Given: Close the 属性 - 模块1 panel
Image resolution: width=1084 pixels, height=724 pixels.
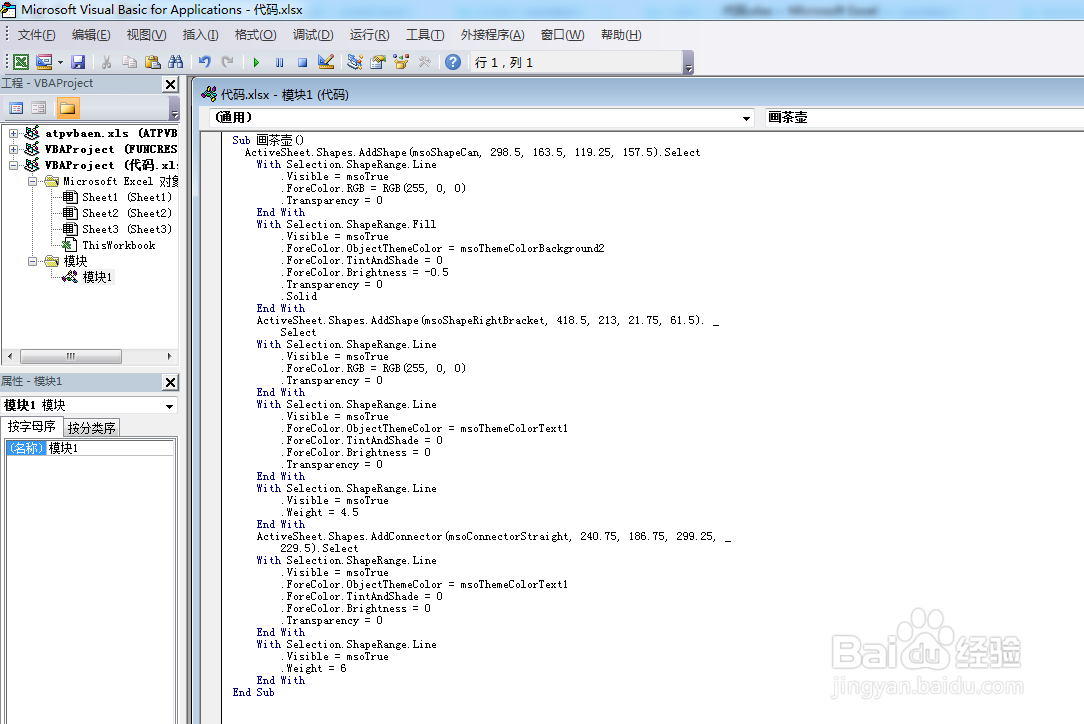Looking at the screenshot, I should point(170,382).
